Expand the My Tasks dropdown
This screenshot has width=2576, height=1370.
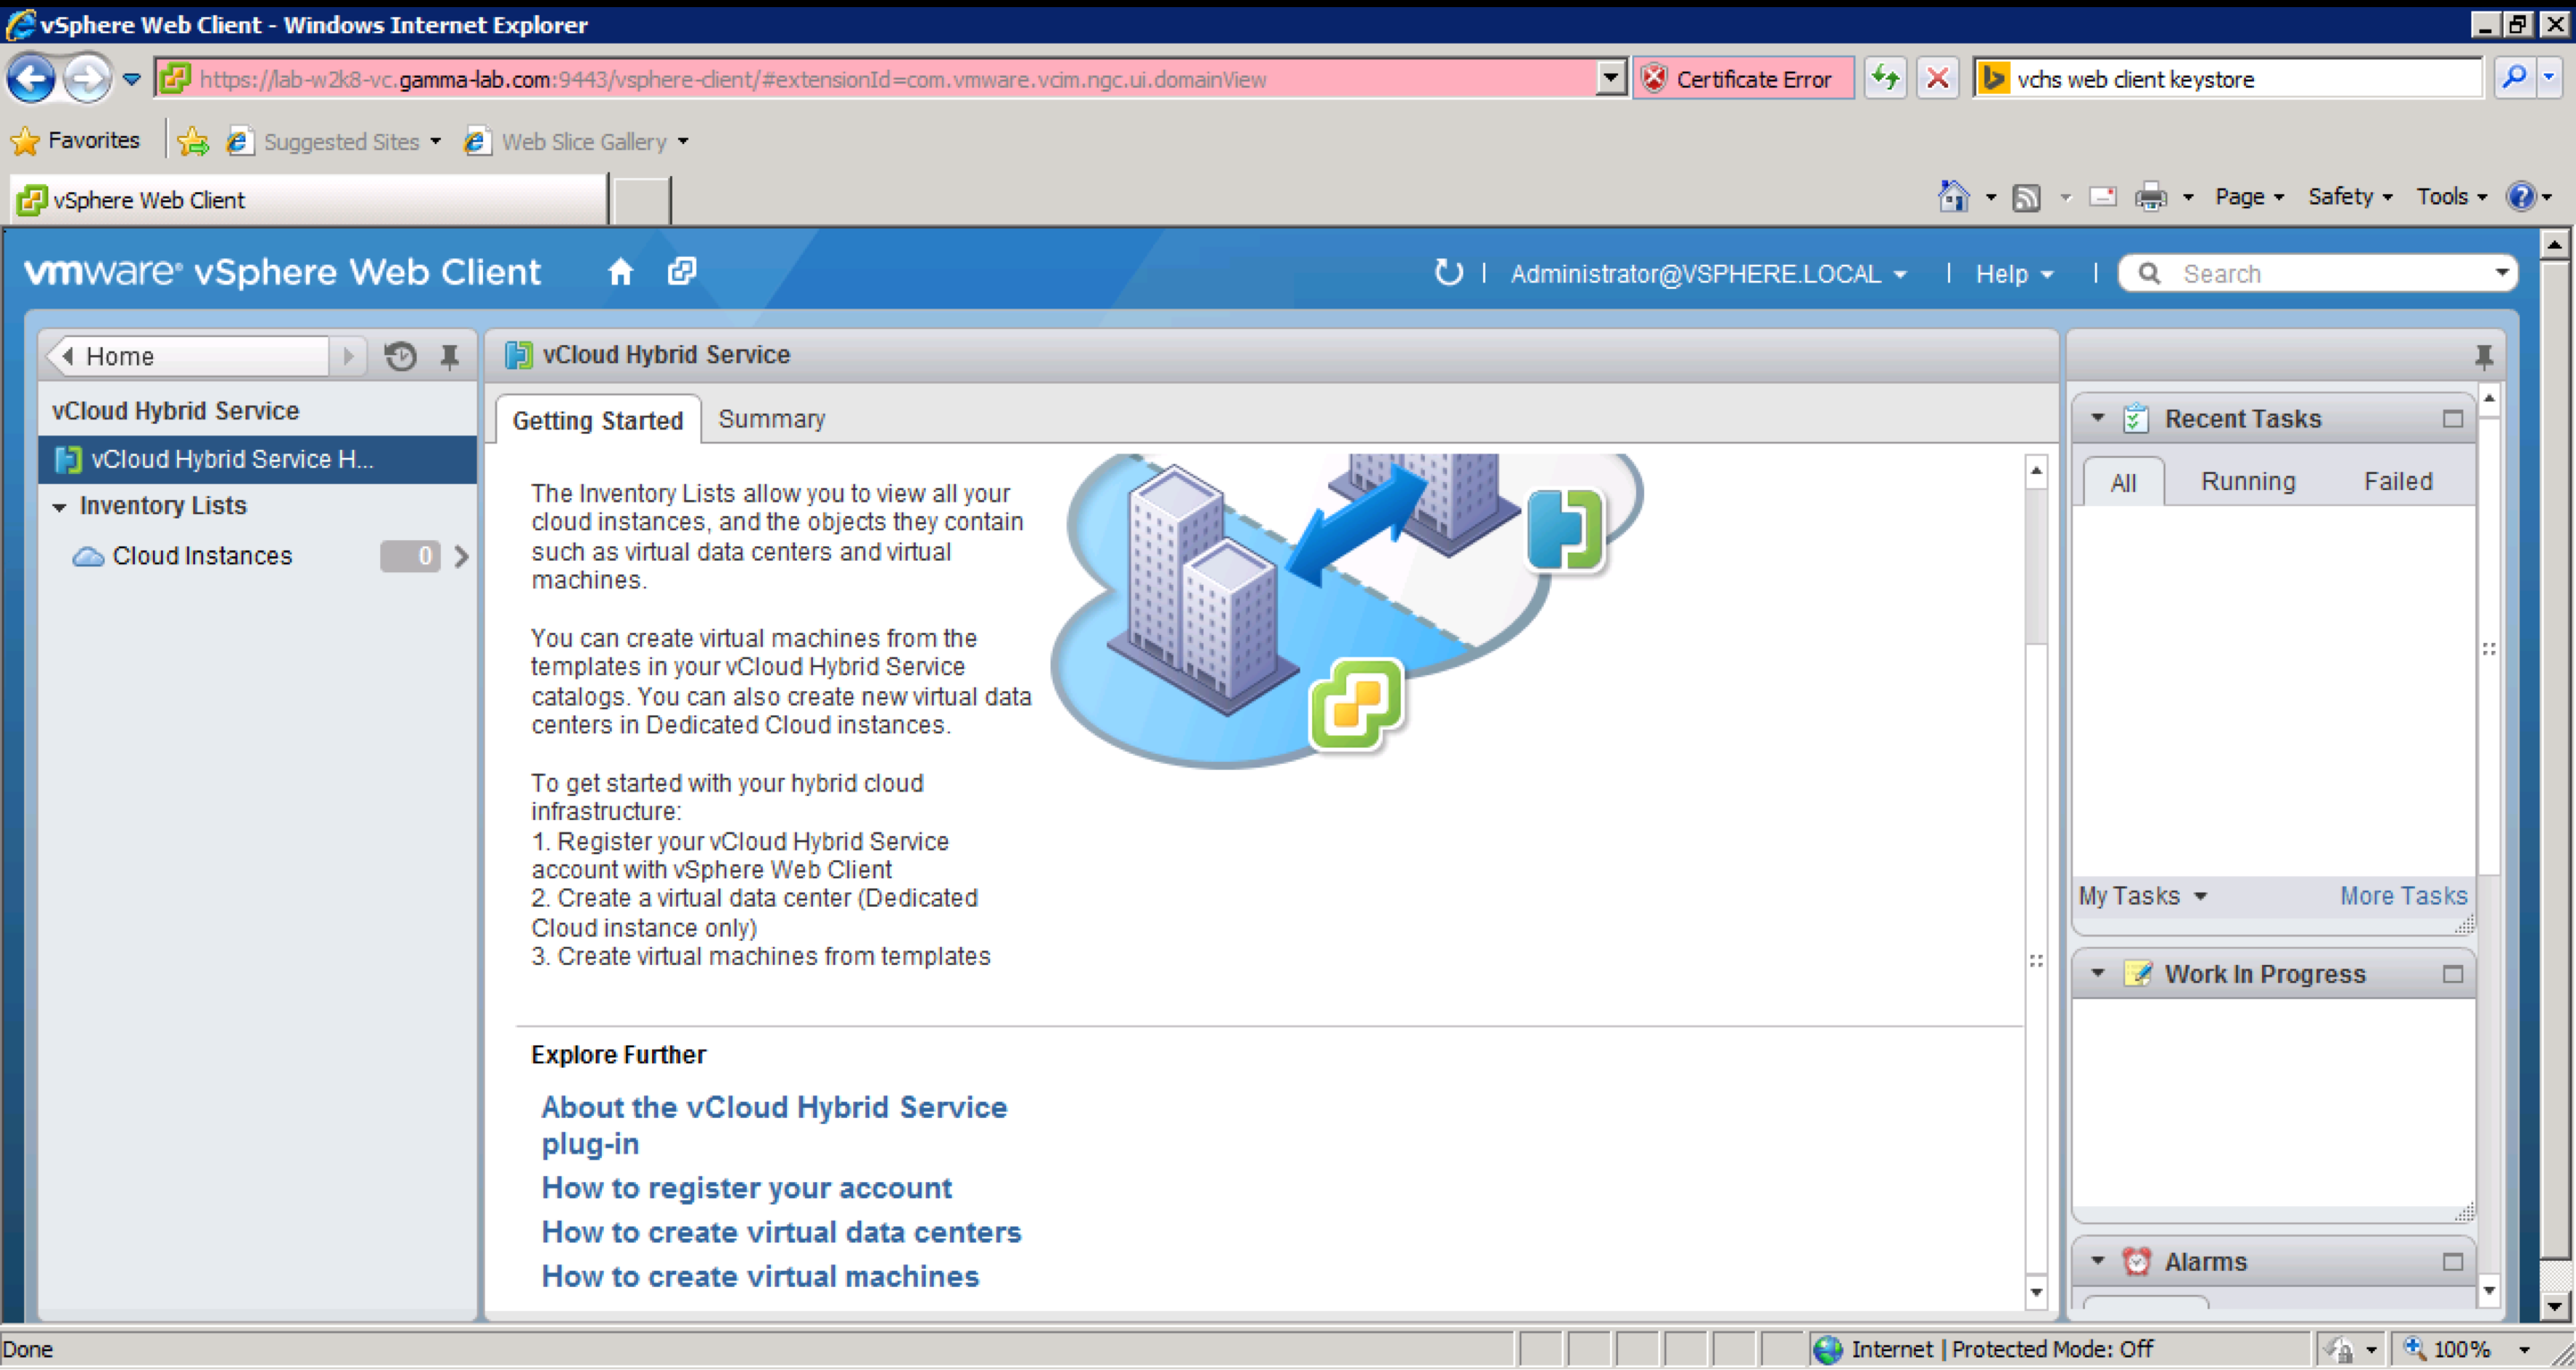(2142, 896)
